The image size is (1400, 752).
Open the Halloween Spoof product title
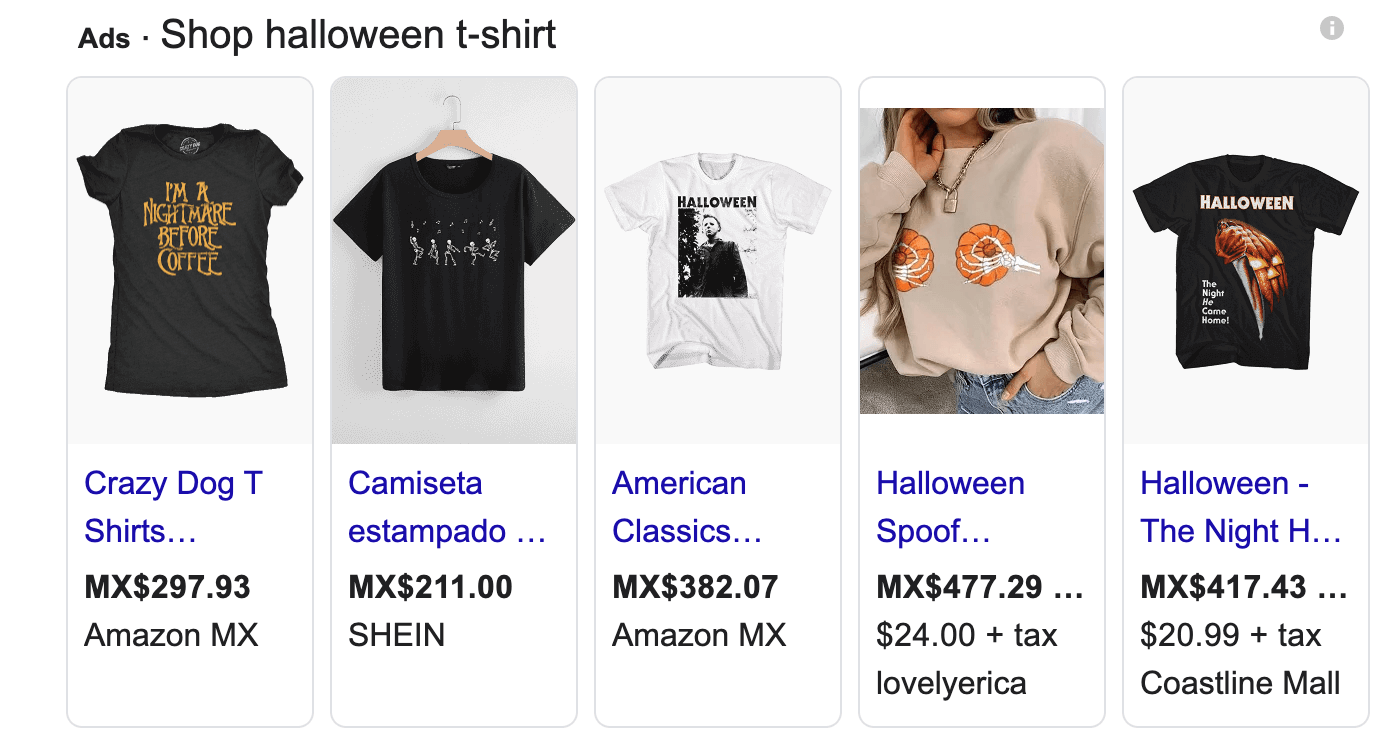[x=950, y=507]
